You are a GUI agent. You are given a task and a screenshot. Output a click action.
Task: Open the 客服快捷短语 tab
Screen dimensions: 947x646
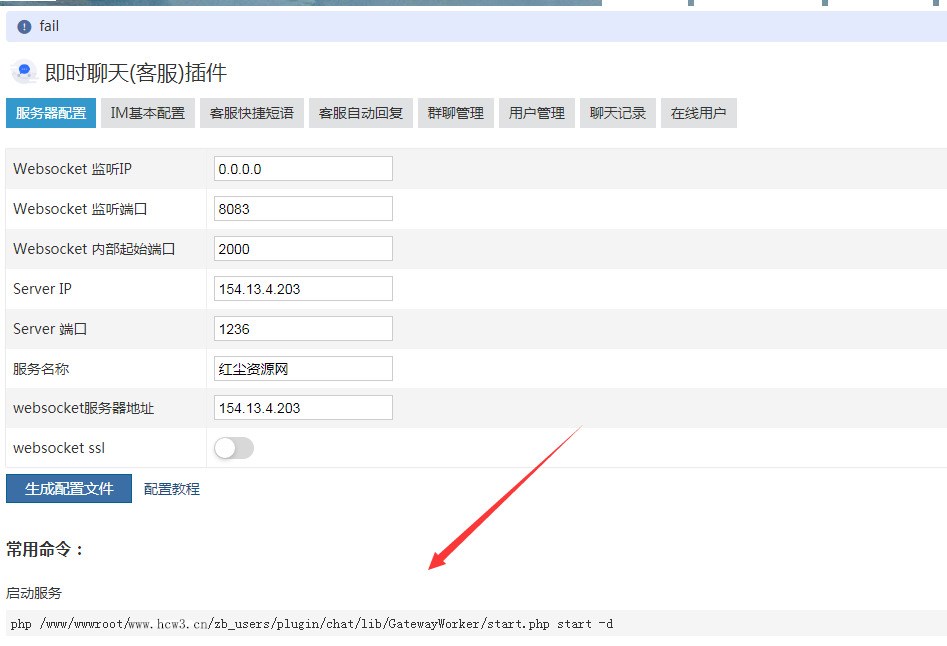[252, 113]
